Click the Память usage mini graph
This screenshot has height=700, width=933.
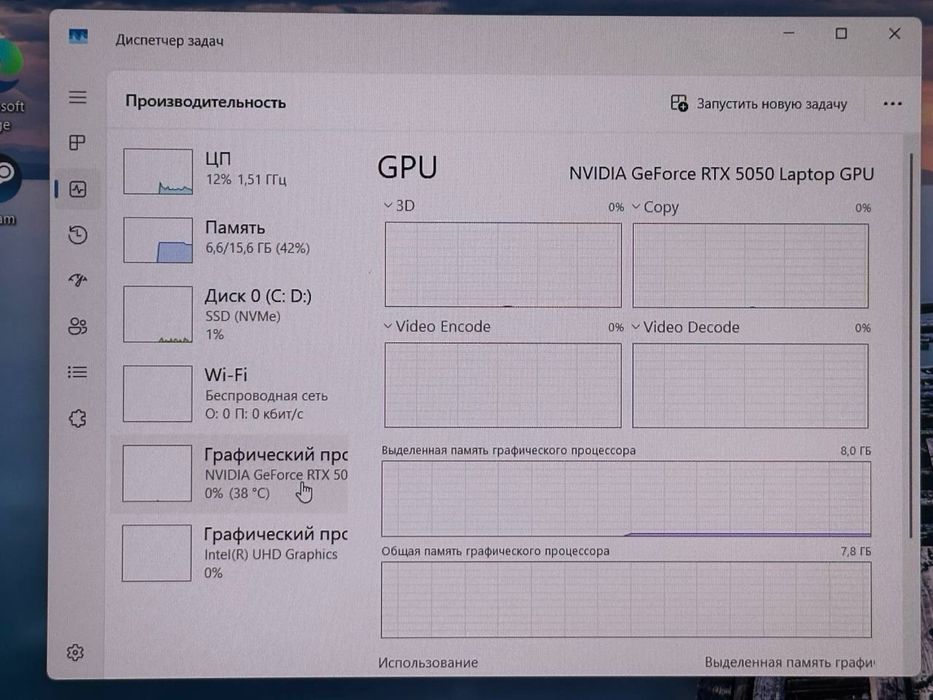click(x=158, y=240)
